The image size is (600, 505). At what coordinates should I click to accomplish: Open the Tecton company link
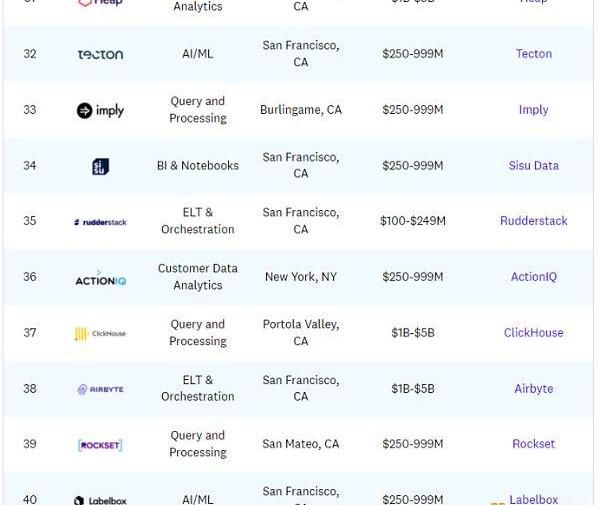point(533,54)
